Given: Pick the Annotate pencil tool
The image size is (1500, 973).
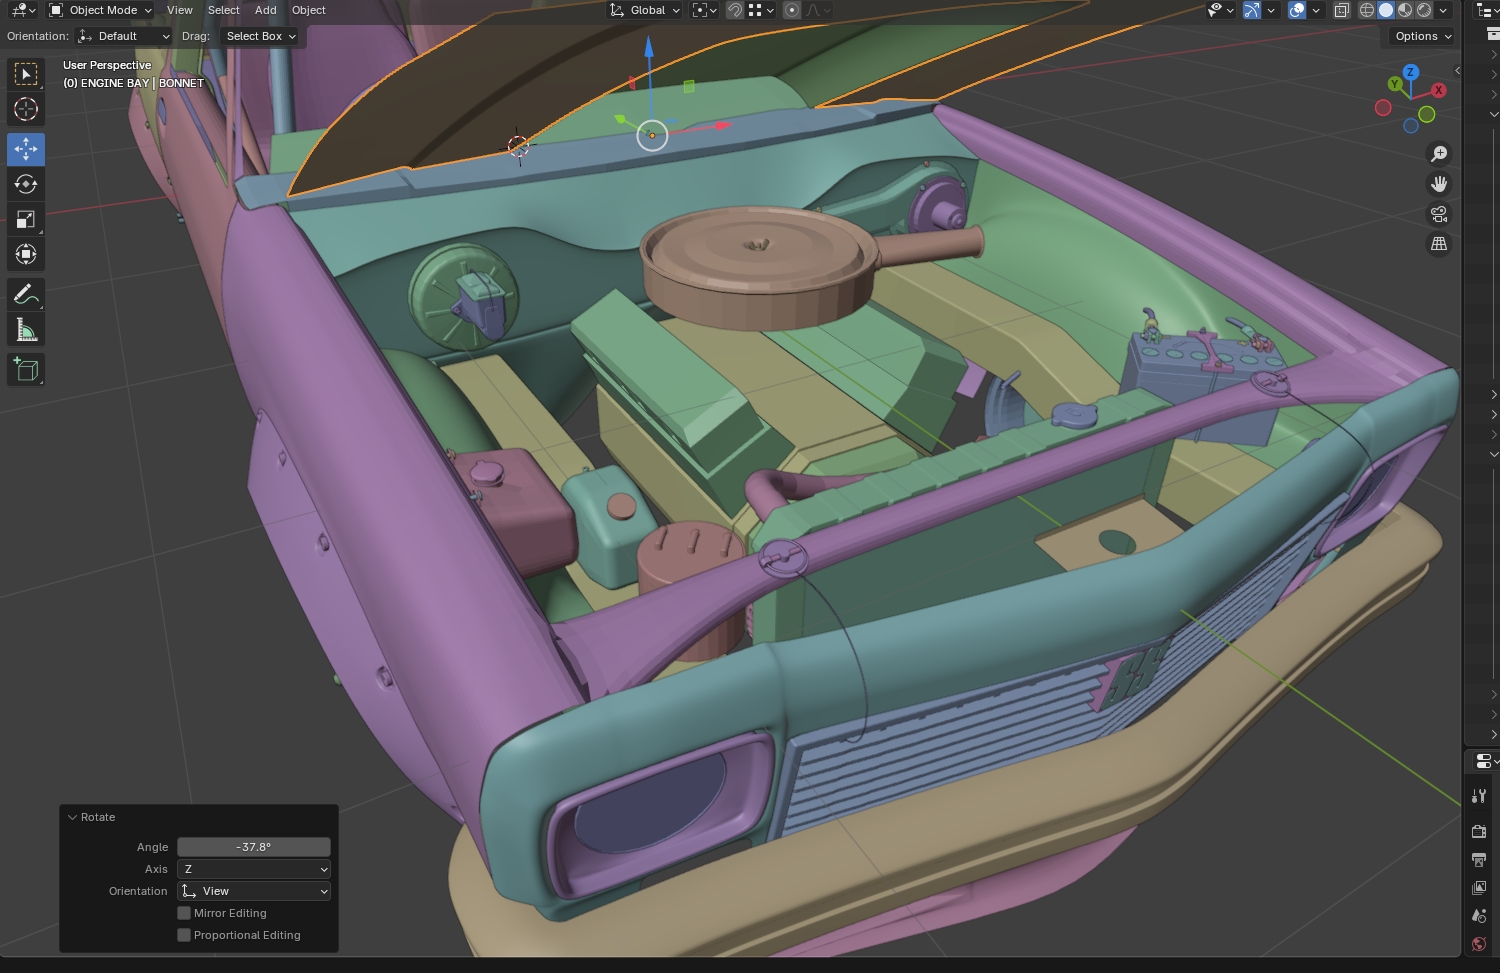Looking at the screenshot, I should pyautogui.click(x=26, y=294).
